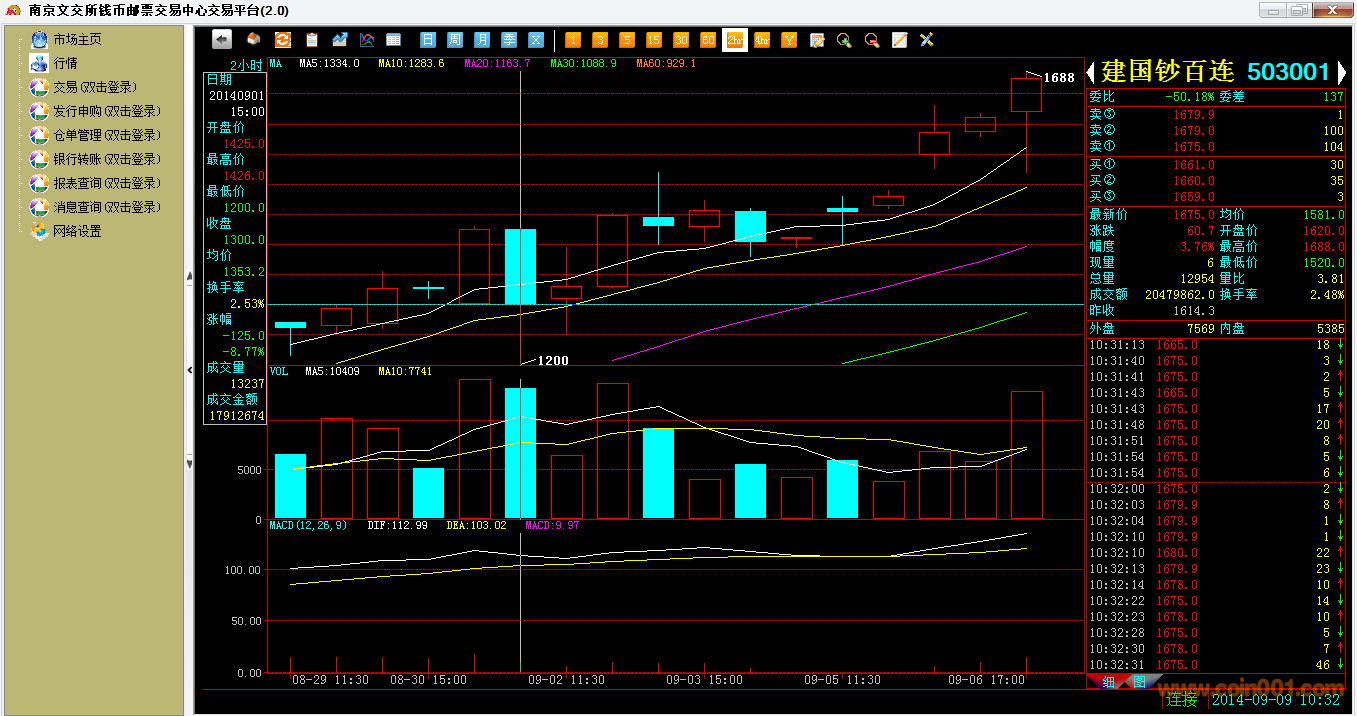Click the back arrow toolbar icon
This screenshot has width=1357, height=716.
click(222, 40)
